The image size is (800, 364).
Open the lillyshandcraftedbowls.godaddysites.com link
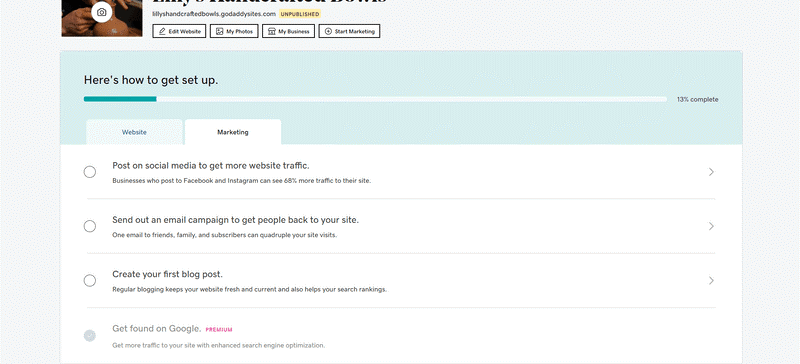(214, 14)
